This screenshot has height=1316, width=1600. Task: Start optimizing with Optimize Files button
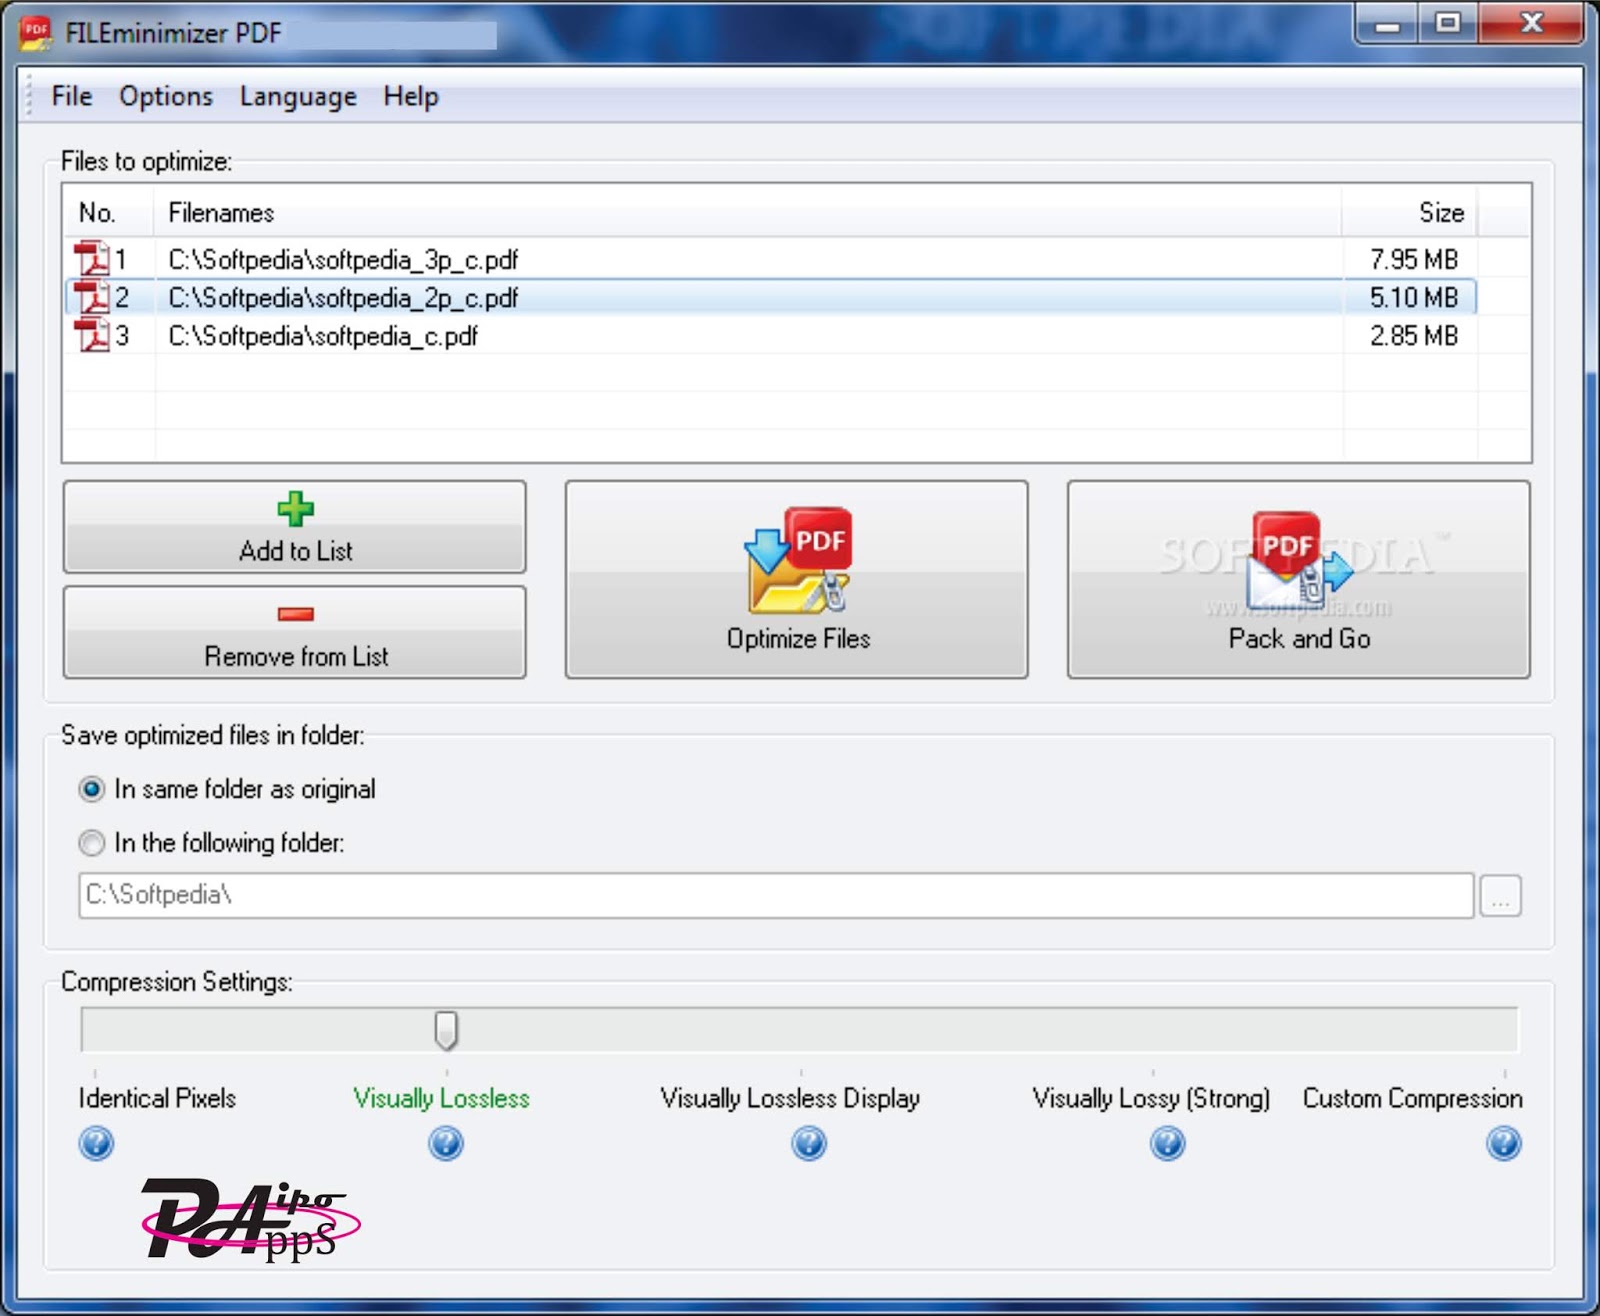[x=797, y=580]
